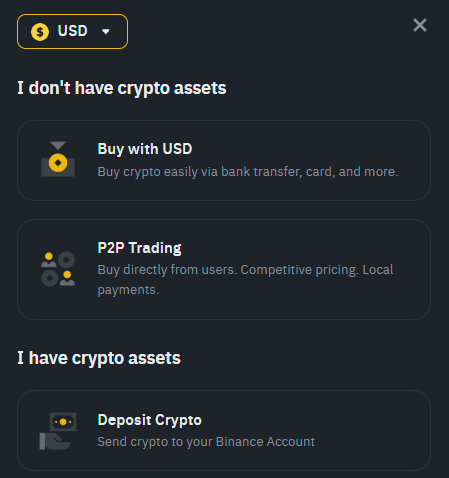Click the Deposit Crypto hand-and-cash icon
Image resolution: width=449 pixels, height=478 pixels.
click(58, 431)
